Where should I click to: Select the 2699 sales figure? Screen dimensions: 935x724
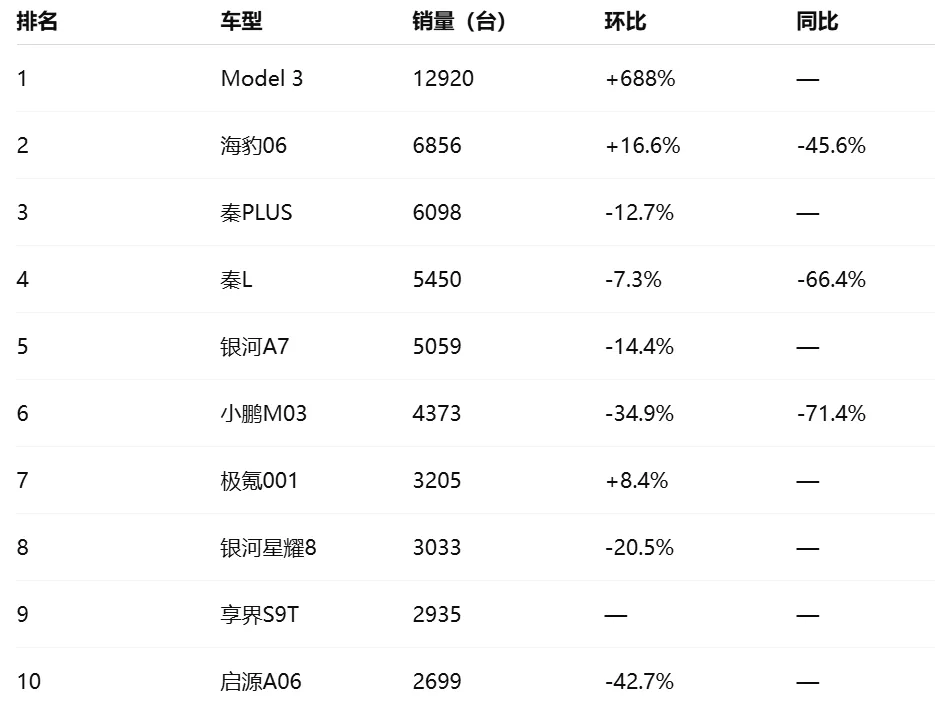436,682
